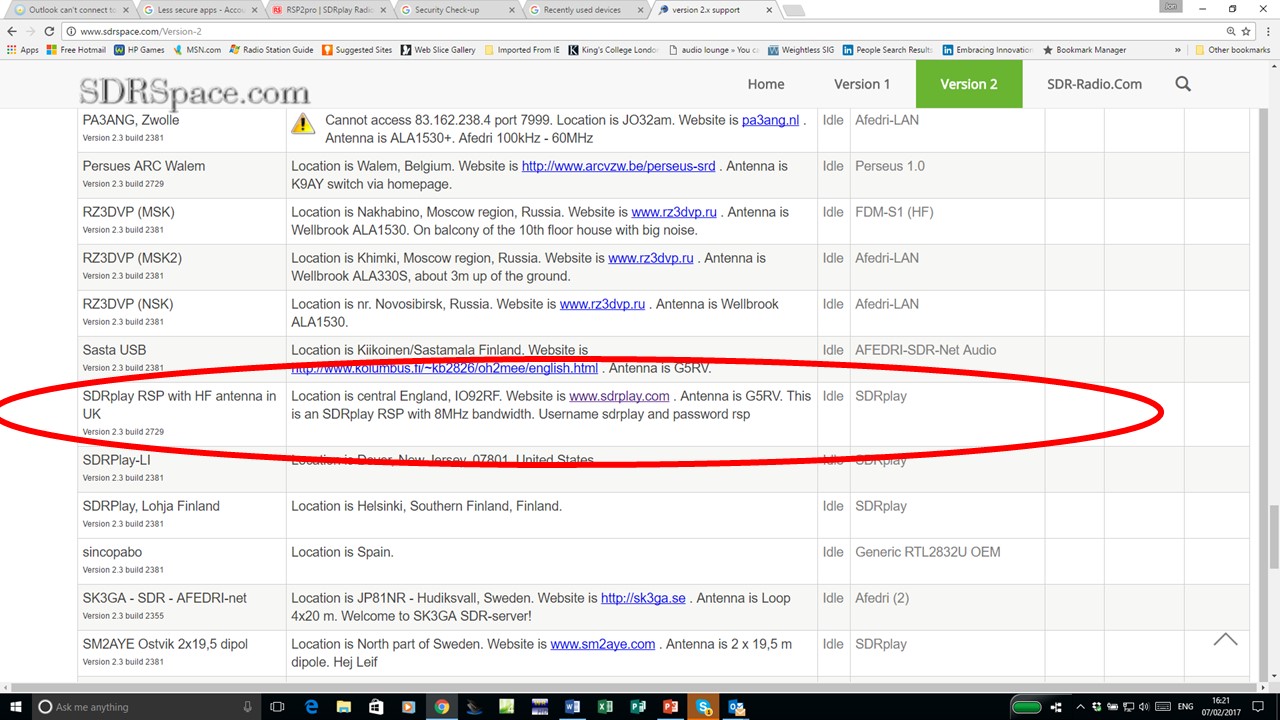Image resolution: width=1280 pixels, height=720 pixels.
Task: Click the address bar URL field
Action: (640, 31)
